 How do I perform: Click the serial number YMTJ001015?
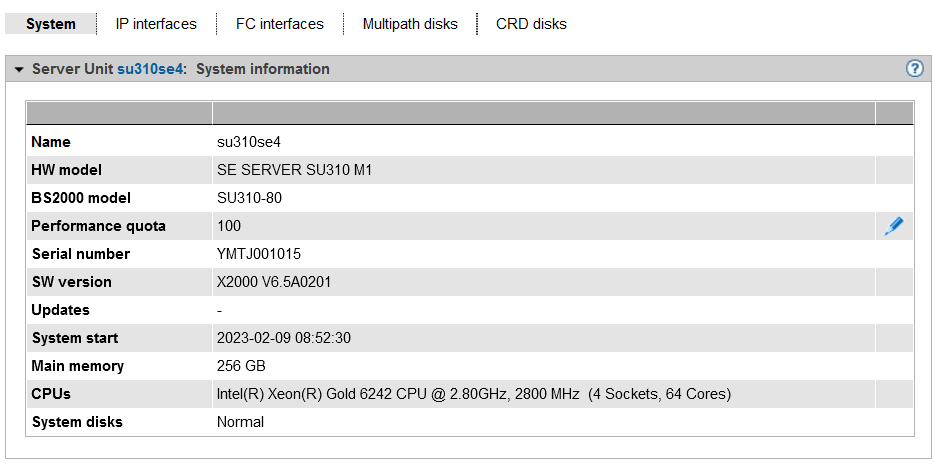(x=259, y=254)
